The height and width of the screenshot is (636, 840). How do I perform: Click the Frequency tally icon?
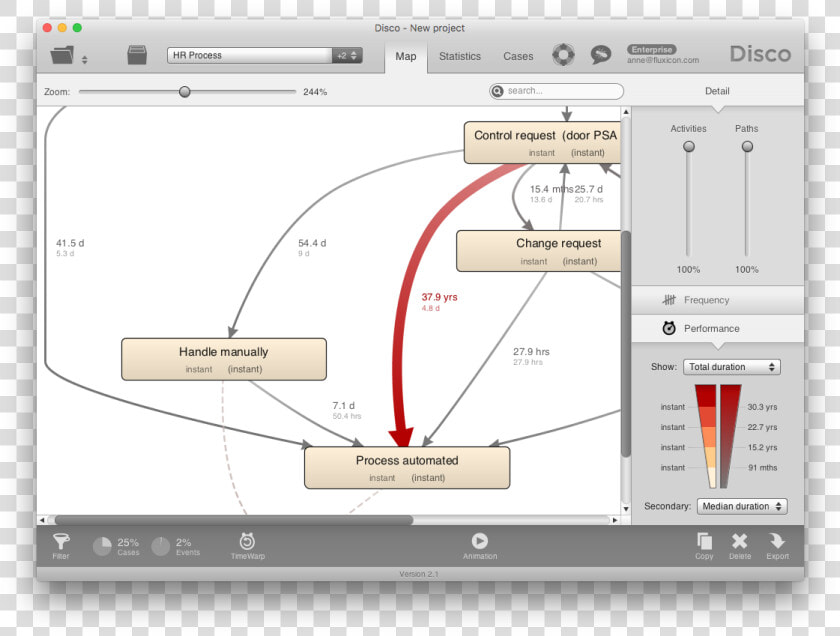click(x=669, y=300)
